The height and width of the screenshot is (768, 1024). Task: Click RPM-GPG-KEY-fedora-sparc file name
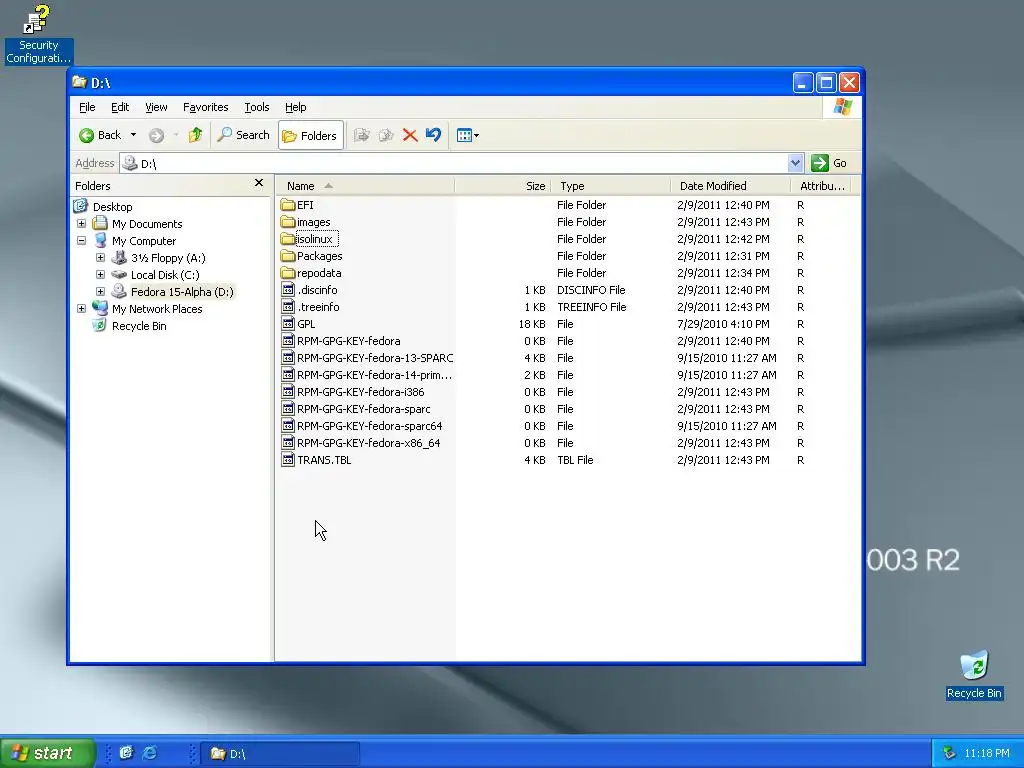pos(364,409)
